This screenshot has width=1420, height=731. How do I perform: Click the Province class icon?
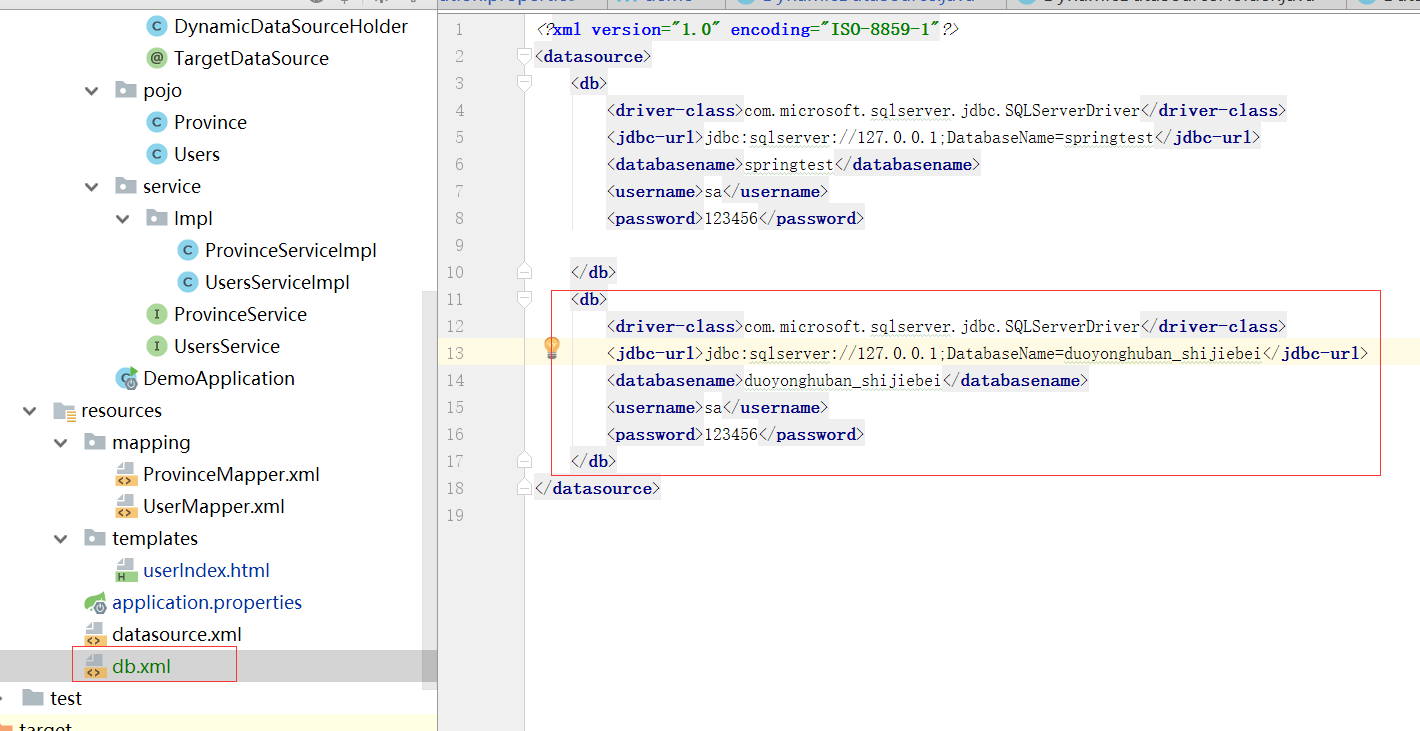pos(156,122)
